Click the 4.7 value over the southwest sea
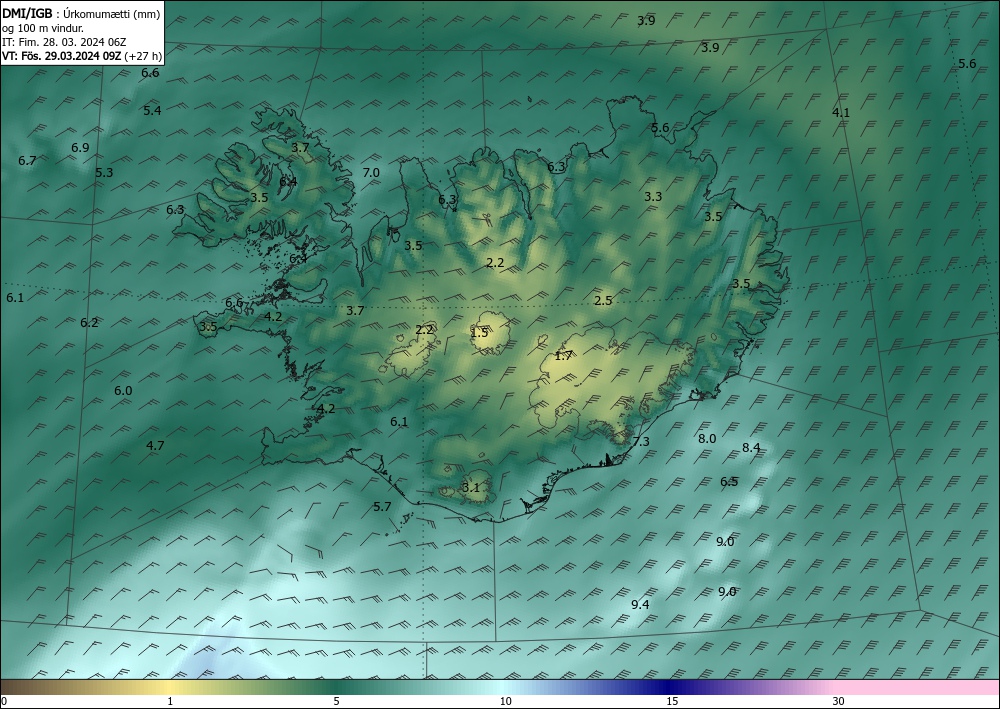The height and width of the screenshot is (709, 1000). point(155,446)
